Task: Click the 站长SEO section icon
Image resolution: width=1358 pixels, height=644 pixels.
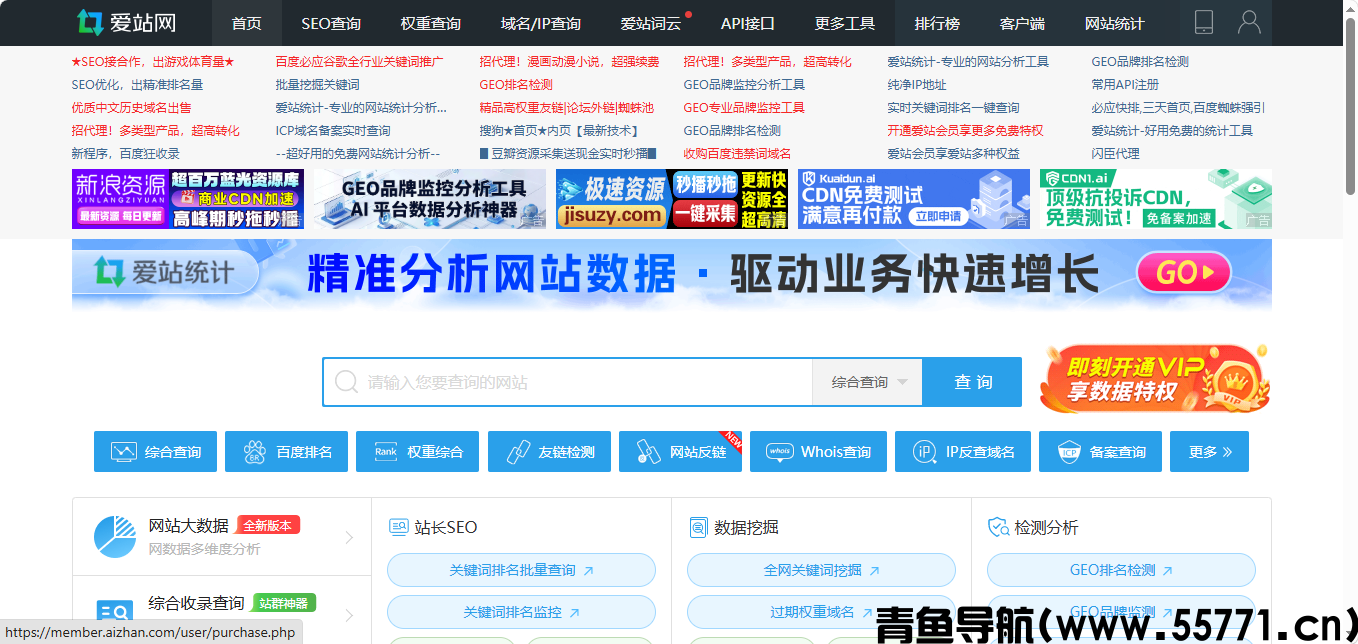Action: click(x=398, y=527)
